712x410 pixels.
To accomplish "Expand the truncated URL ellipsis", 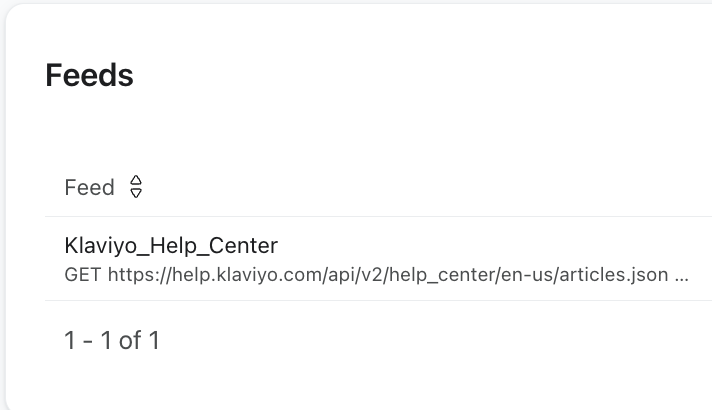I will pyautogui.click(x=681, y=274).
